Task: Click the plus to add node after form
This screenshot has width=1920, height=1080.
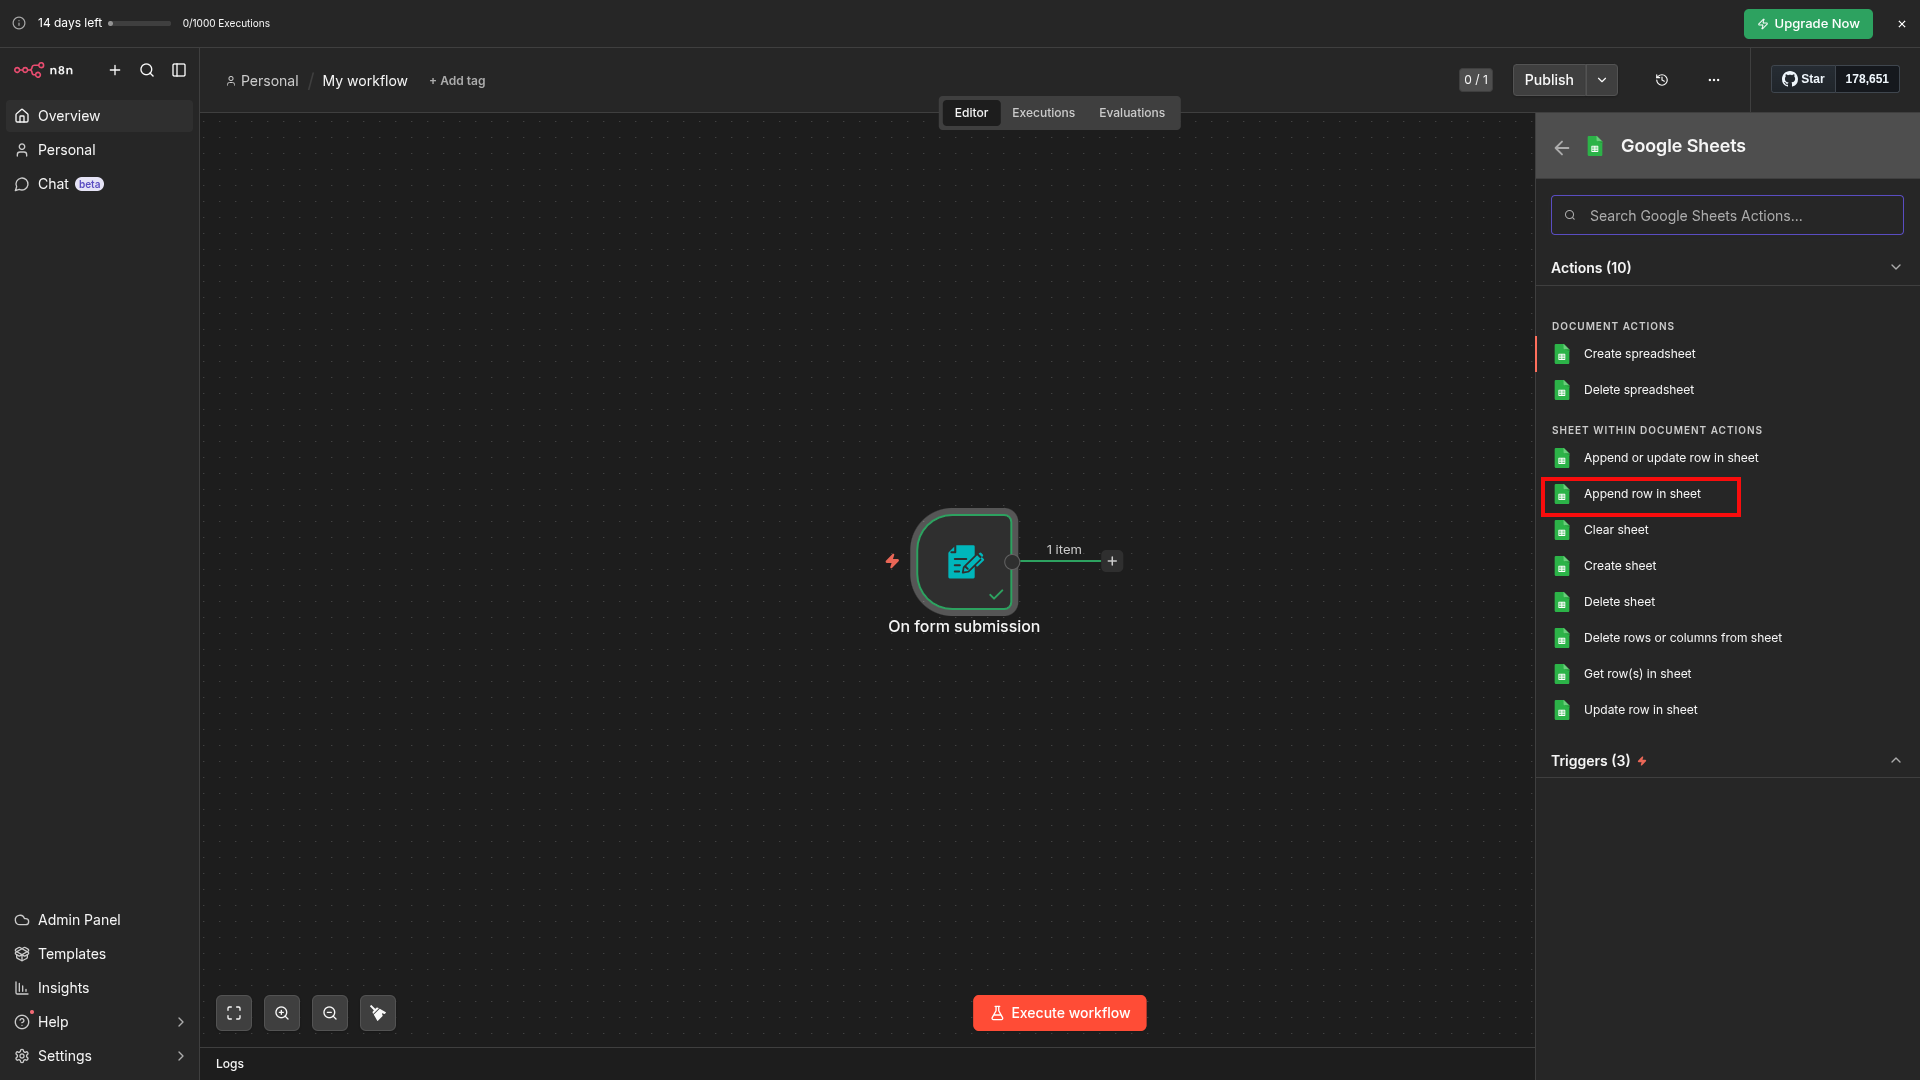Action: [1112, 561]
